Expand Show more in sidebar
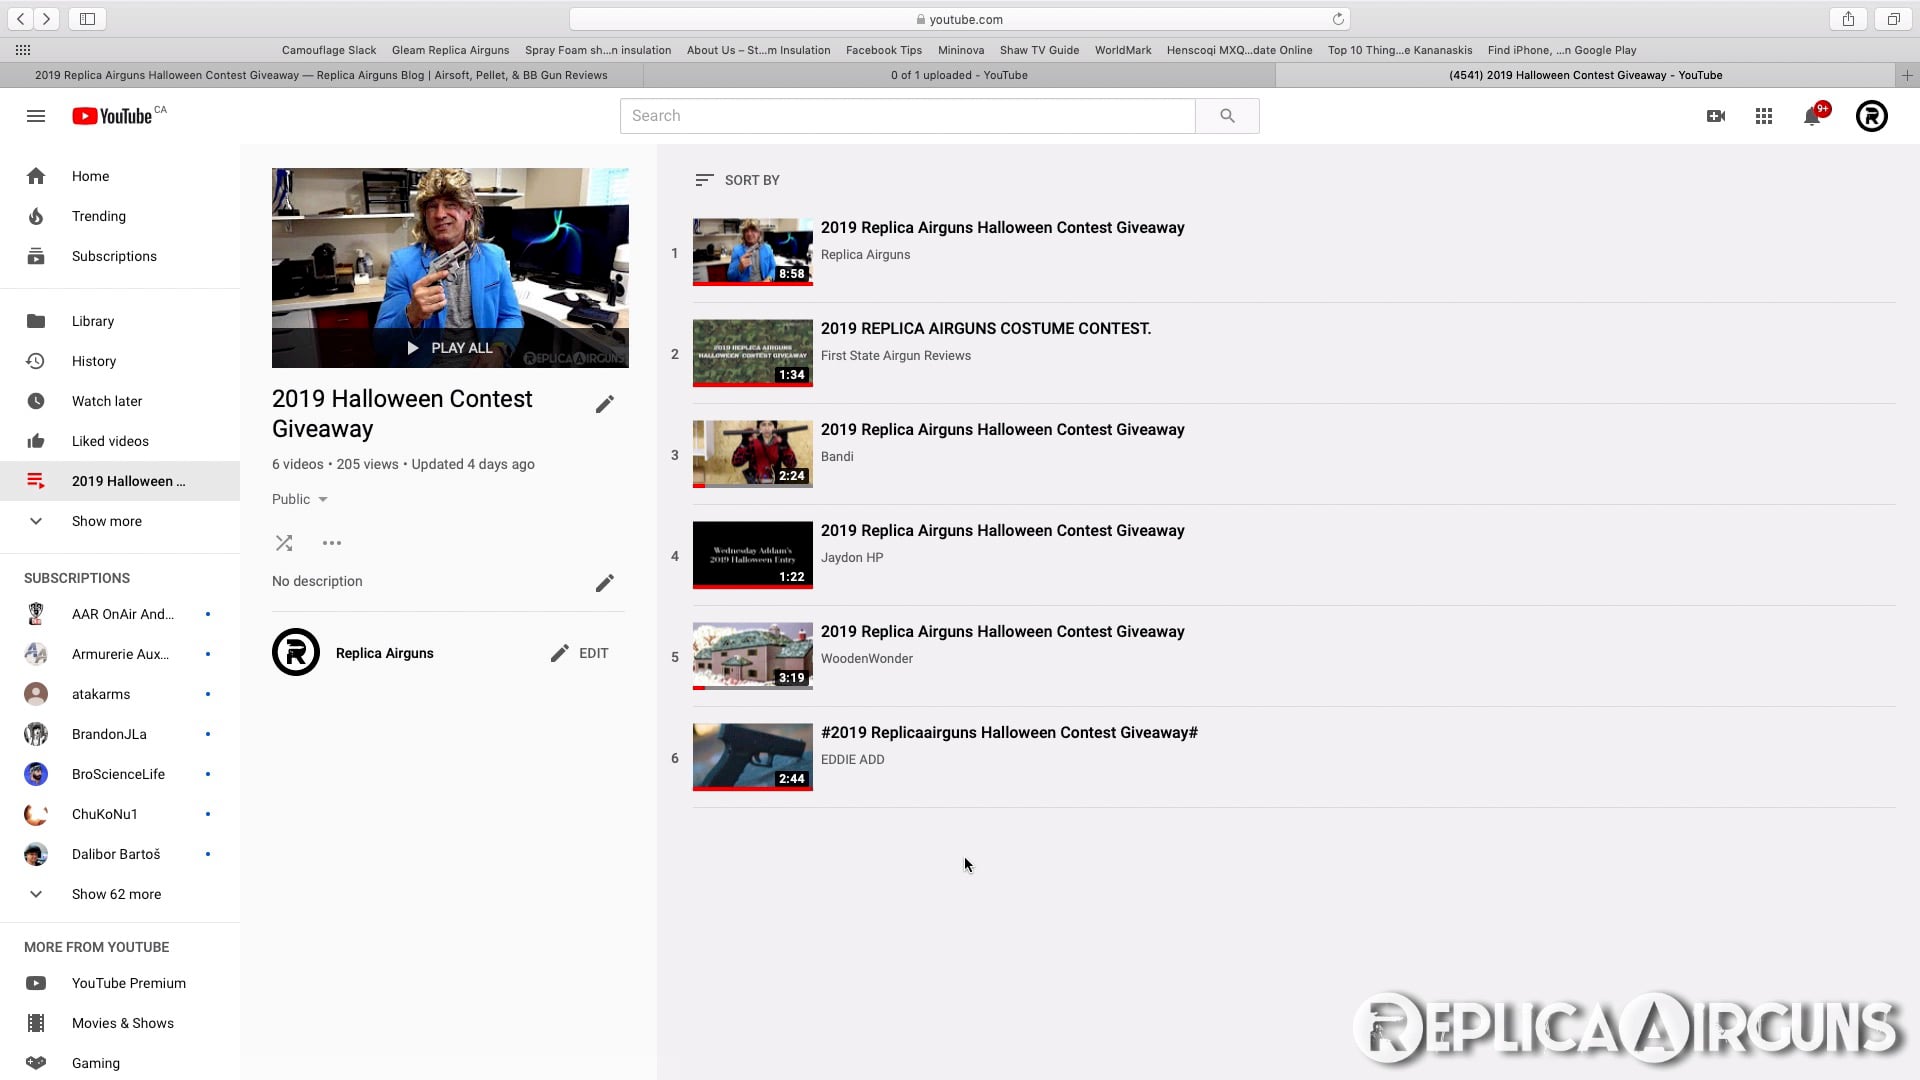 pos(120,521)
